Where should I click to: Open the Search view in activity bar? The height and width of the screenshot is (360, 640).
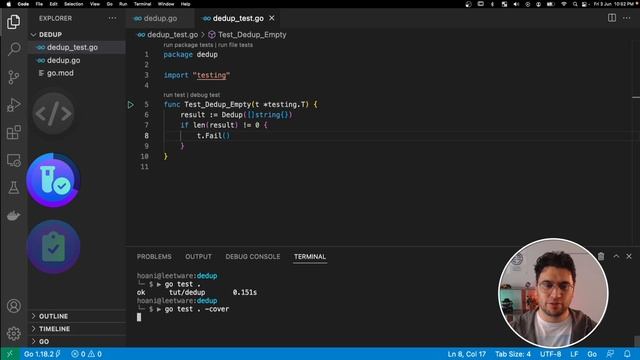[x=13, y=49]
